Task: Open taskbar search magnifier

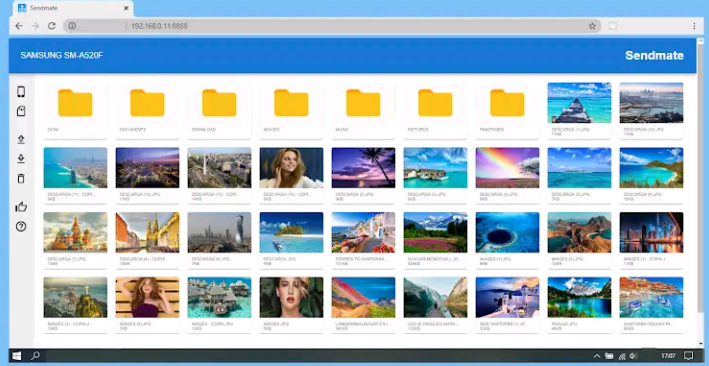Action: pos(35,356)
